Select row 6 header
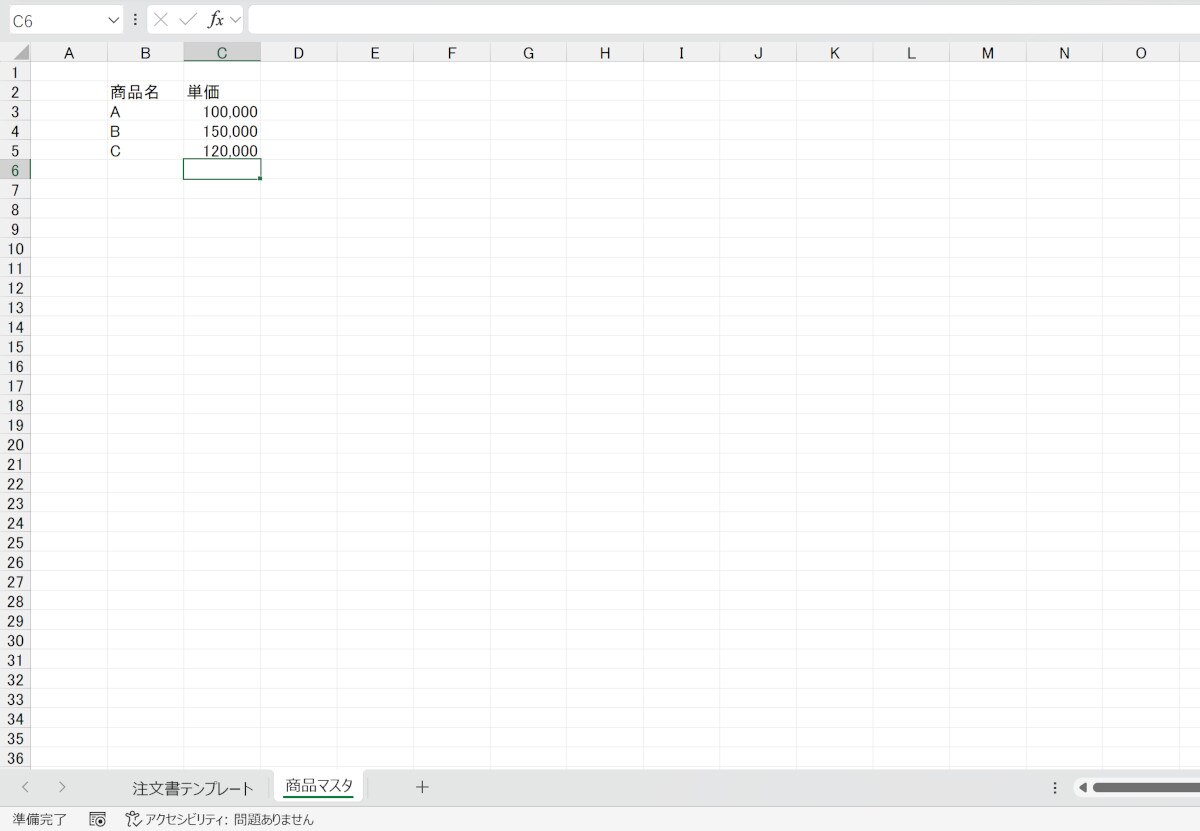 15,170
